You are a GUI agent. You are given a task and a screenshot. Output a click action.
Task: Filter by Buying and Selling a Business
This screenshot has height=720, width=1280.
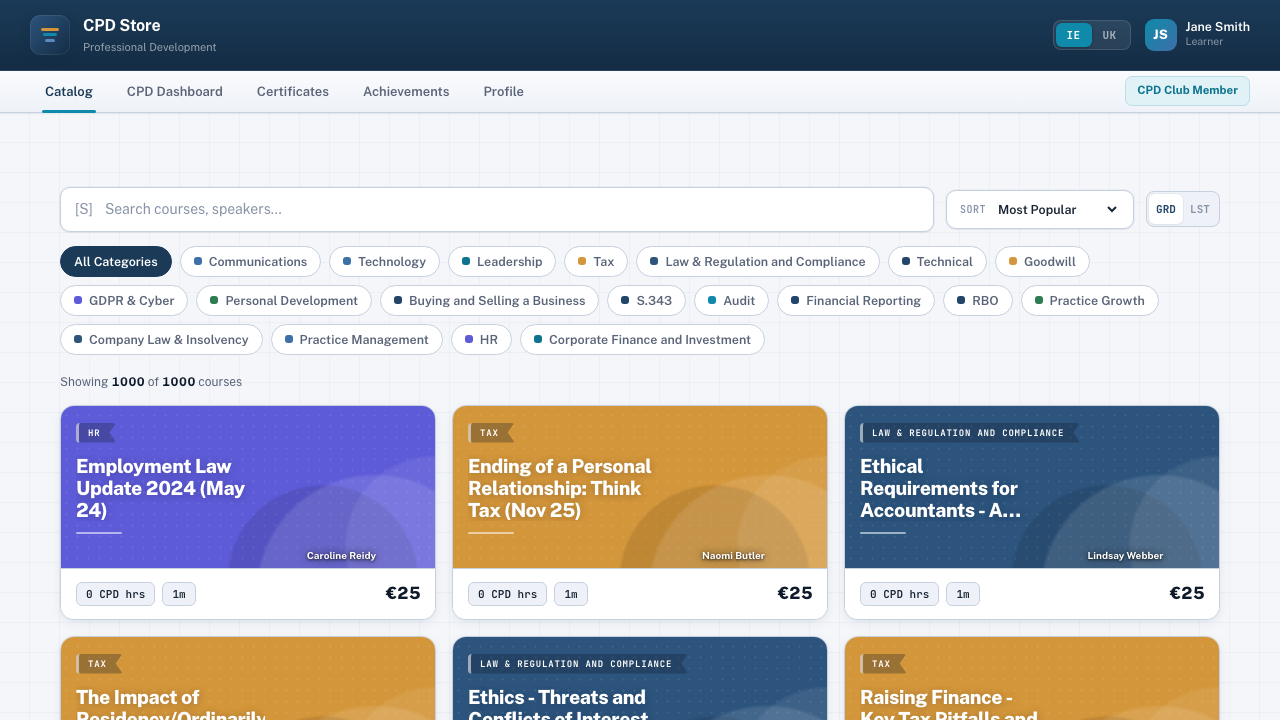click(490, 301)
